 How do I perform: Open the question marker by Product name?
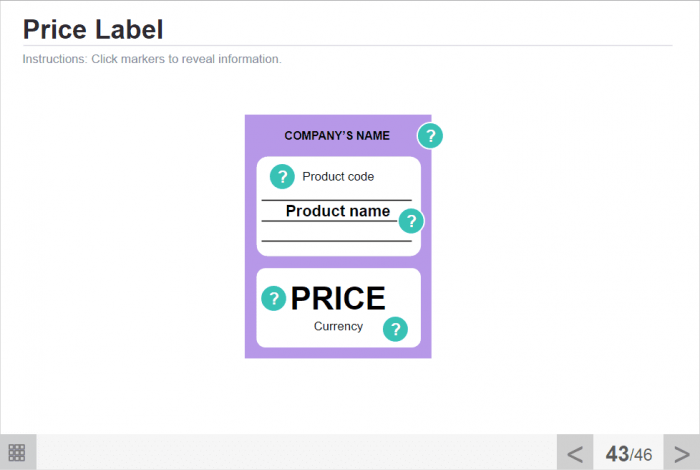point(411,221)
